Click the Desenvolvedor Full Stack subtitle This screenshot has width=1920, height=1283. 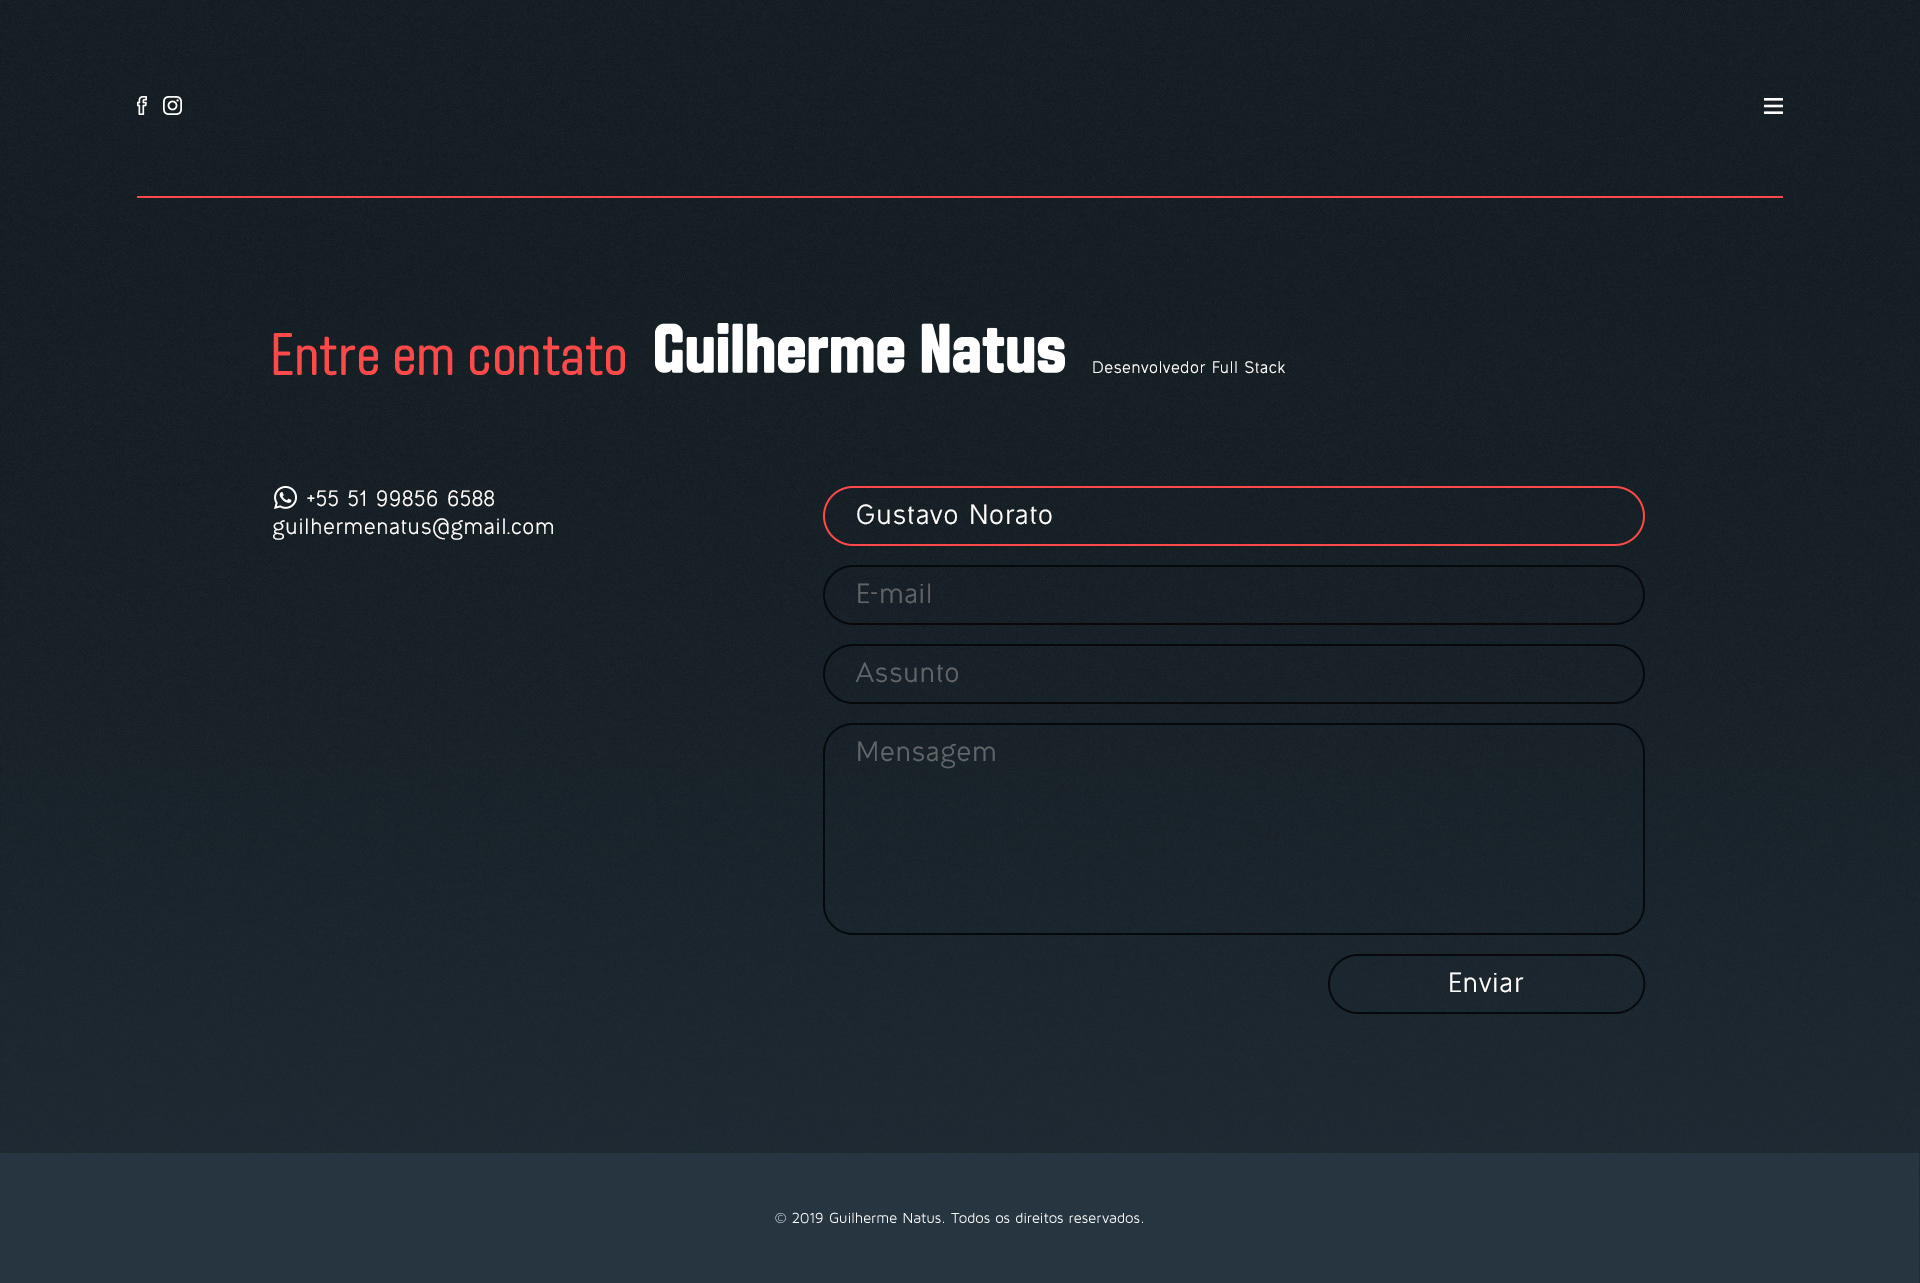[1188, 368]
